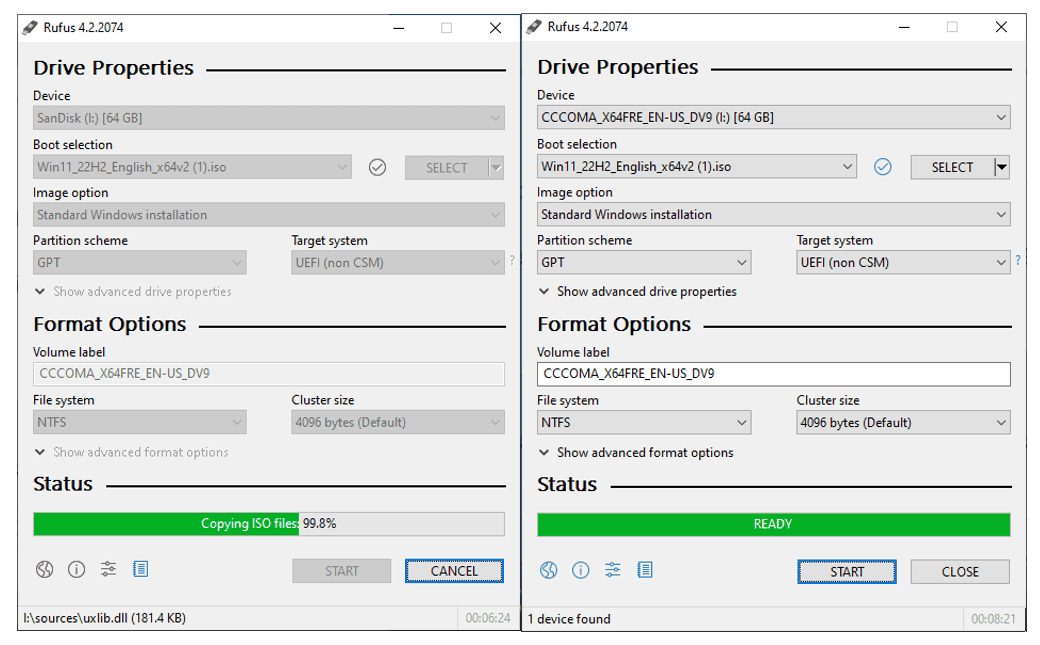Open Partition scheme GPT dropdown in right window
The width and height of the screenshot is (1040, 645).
coord(644,262)
